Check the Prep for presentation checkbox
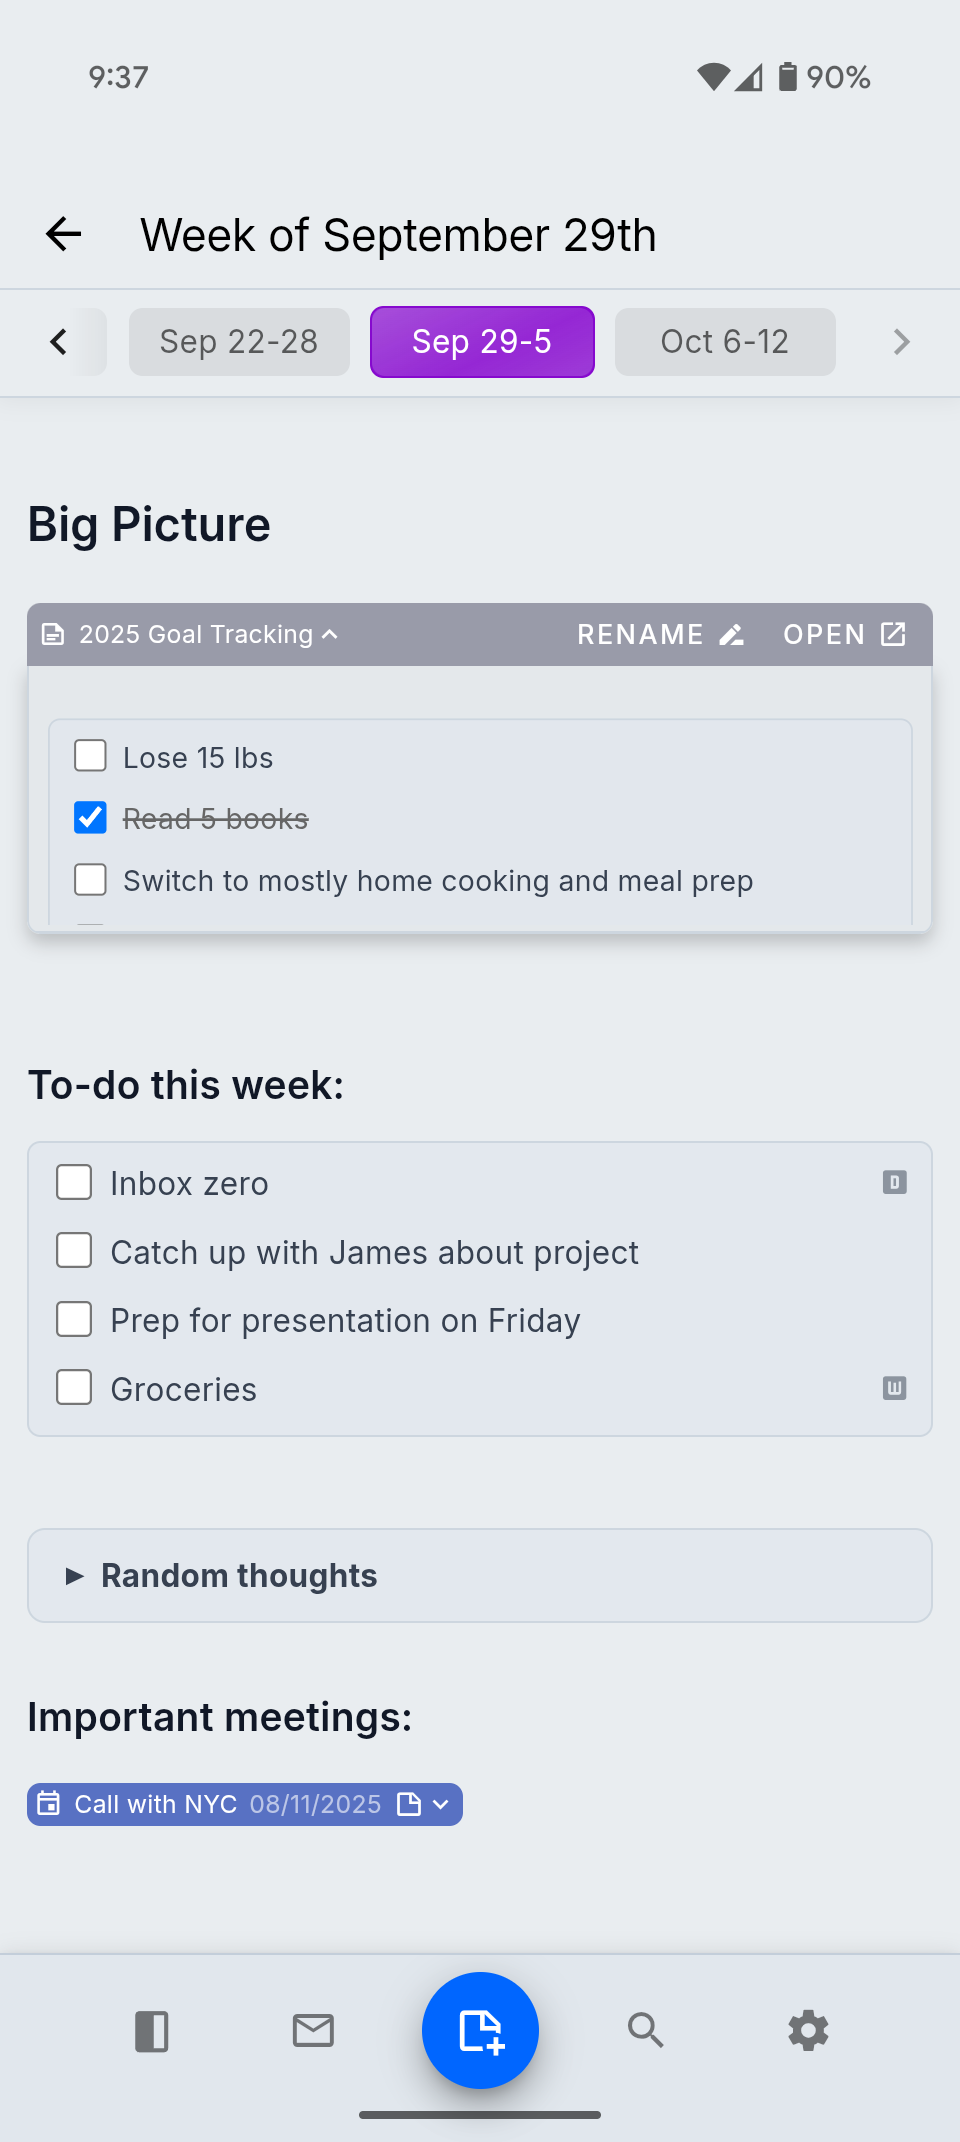The height and width of the screenshot is (2142, 960). (x=75, y=1319)
